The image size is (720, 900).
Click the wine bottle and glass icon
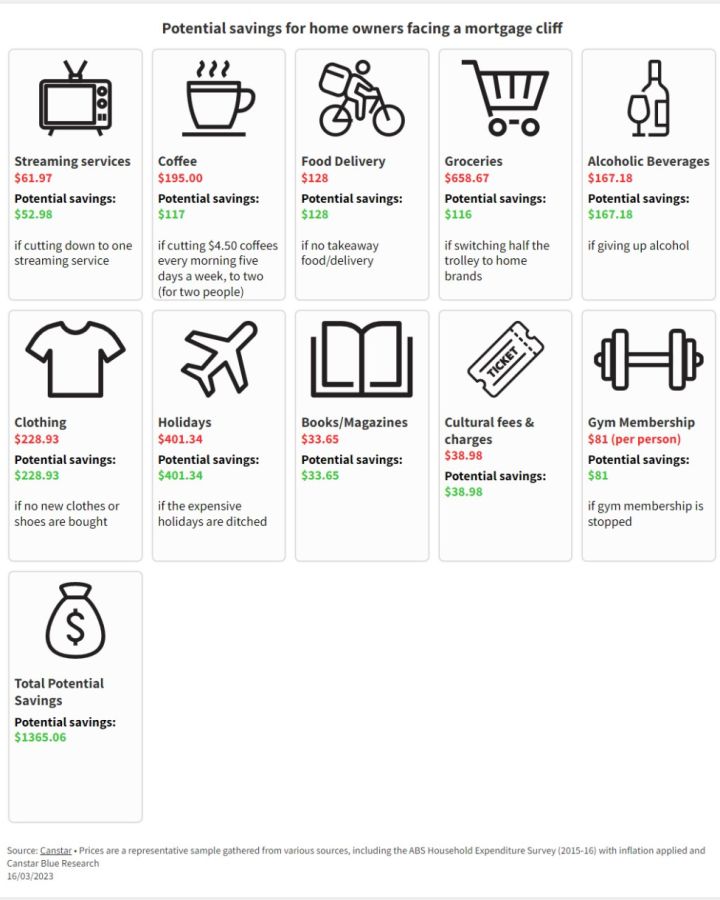(x=649, y=98)
